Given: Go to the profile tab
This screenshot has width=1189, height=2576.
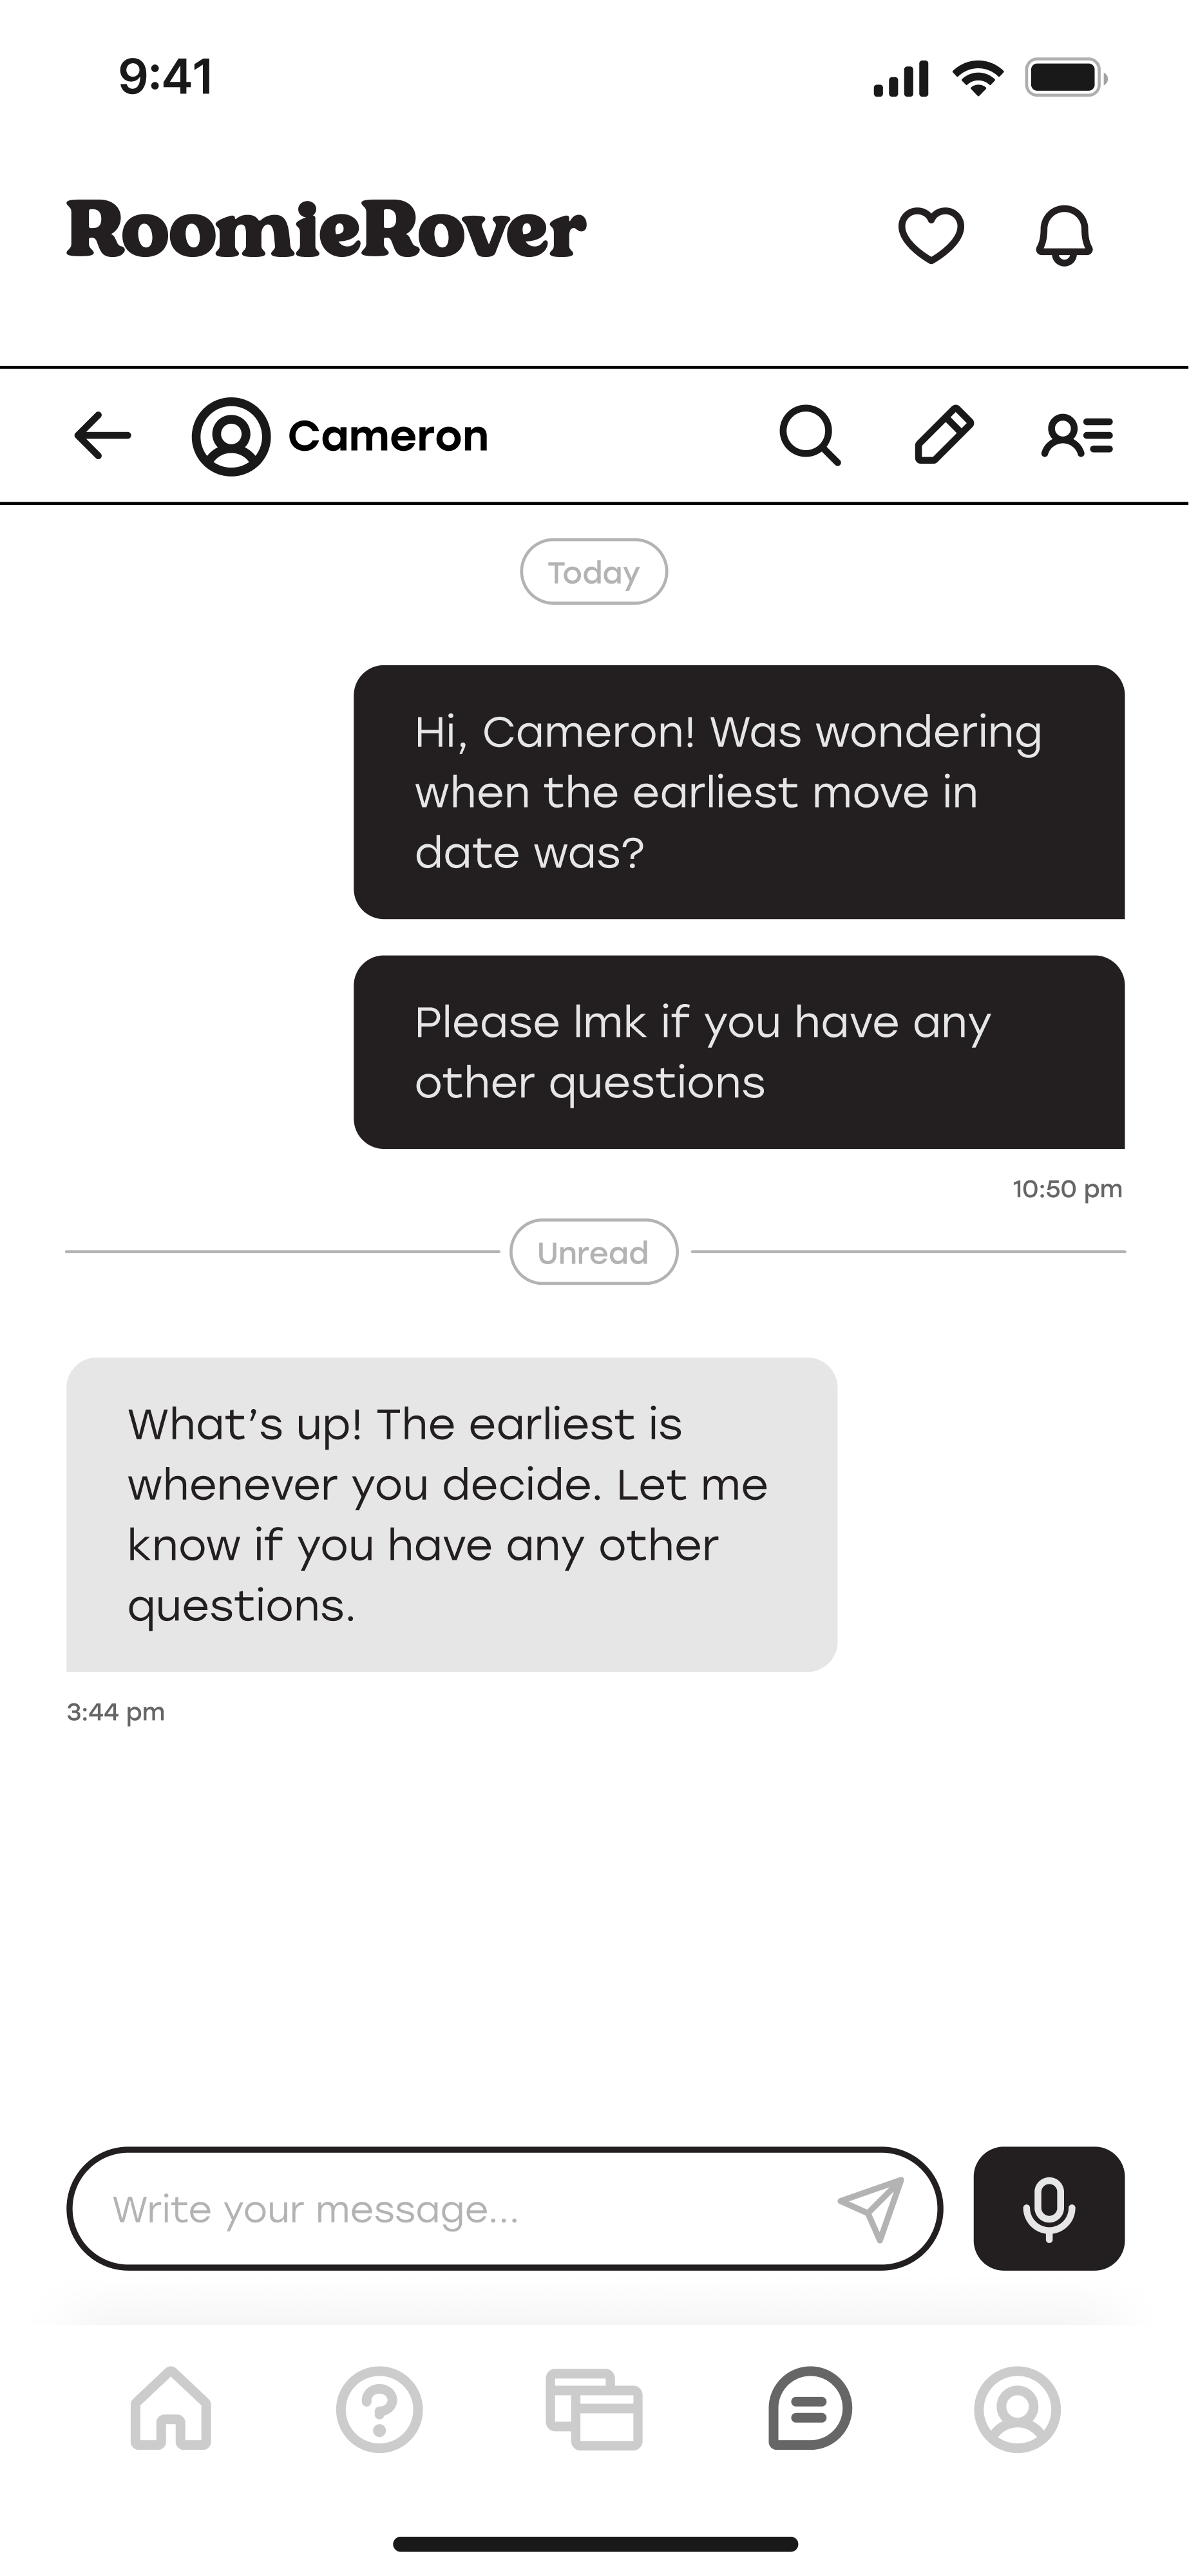Looking at the screenshot, I should pyautogui.click(x=1017, y=2408).
